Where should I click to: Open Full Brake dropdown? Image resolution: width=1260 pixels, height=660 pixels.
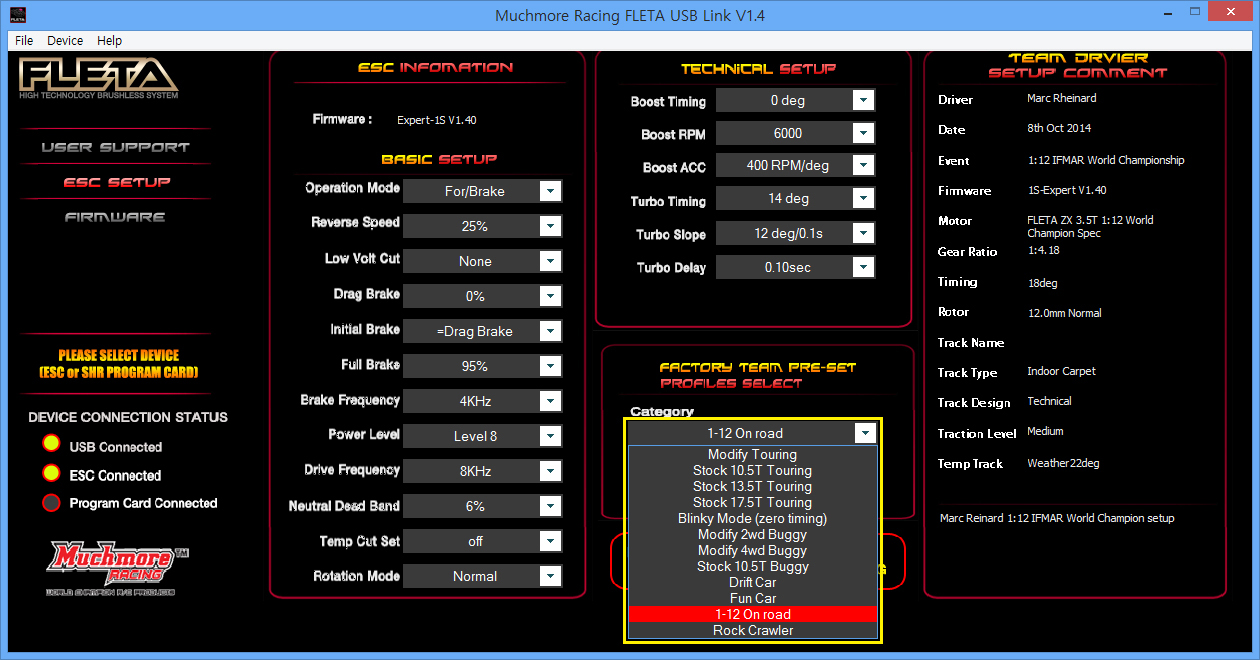pyautogui.click(x=550, y=366)
